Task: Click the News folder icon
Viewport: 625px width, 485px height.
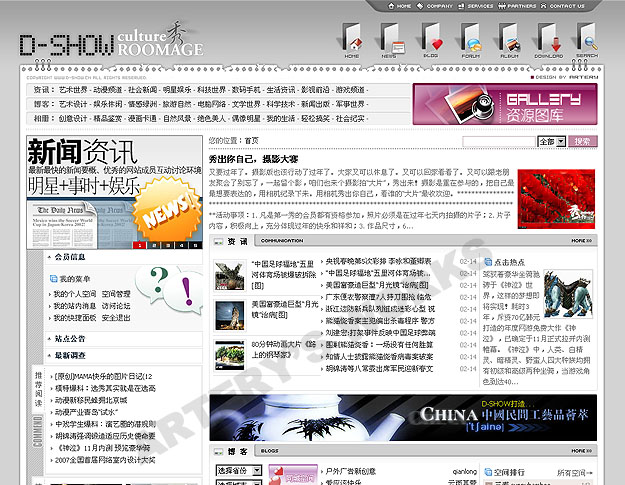Action: coord(391,39)
